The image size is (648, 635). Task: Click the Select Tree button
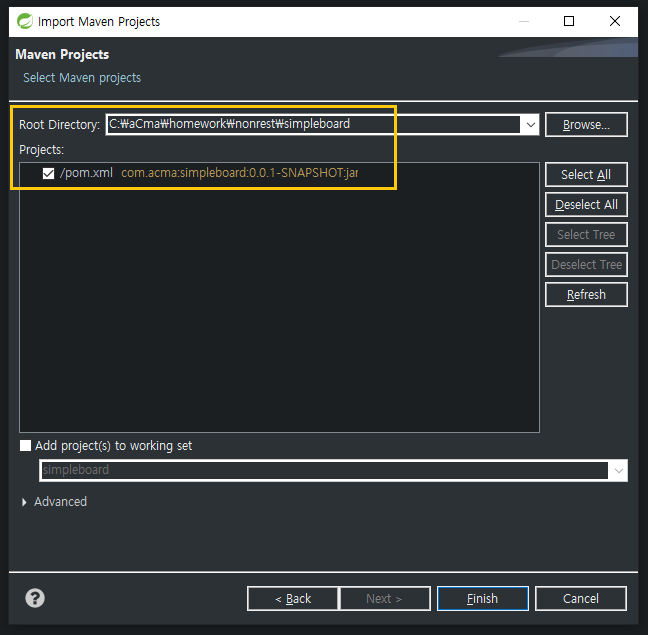[x=586, y=235]
